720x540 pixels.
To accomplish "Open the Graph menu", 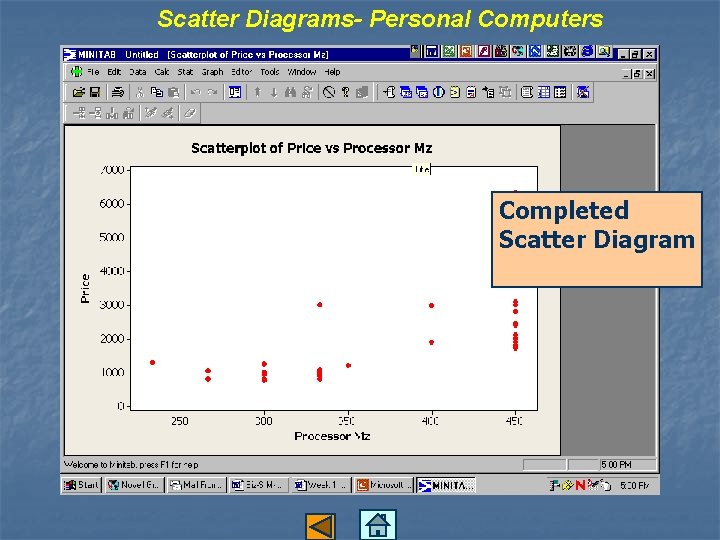I will coord(212,72).
